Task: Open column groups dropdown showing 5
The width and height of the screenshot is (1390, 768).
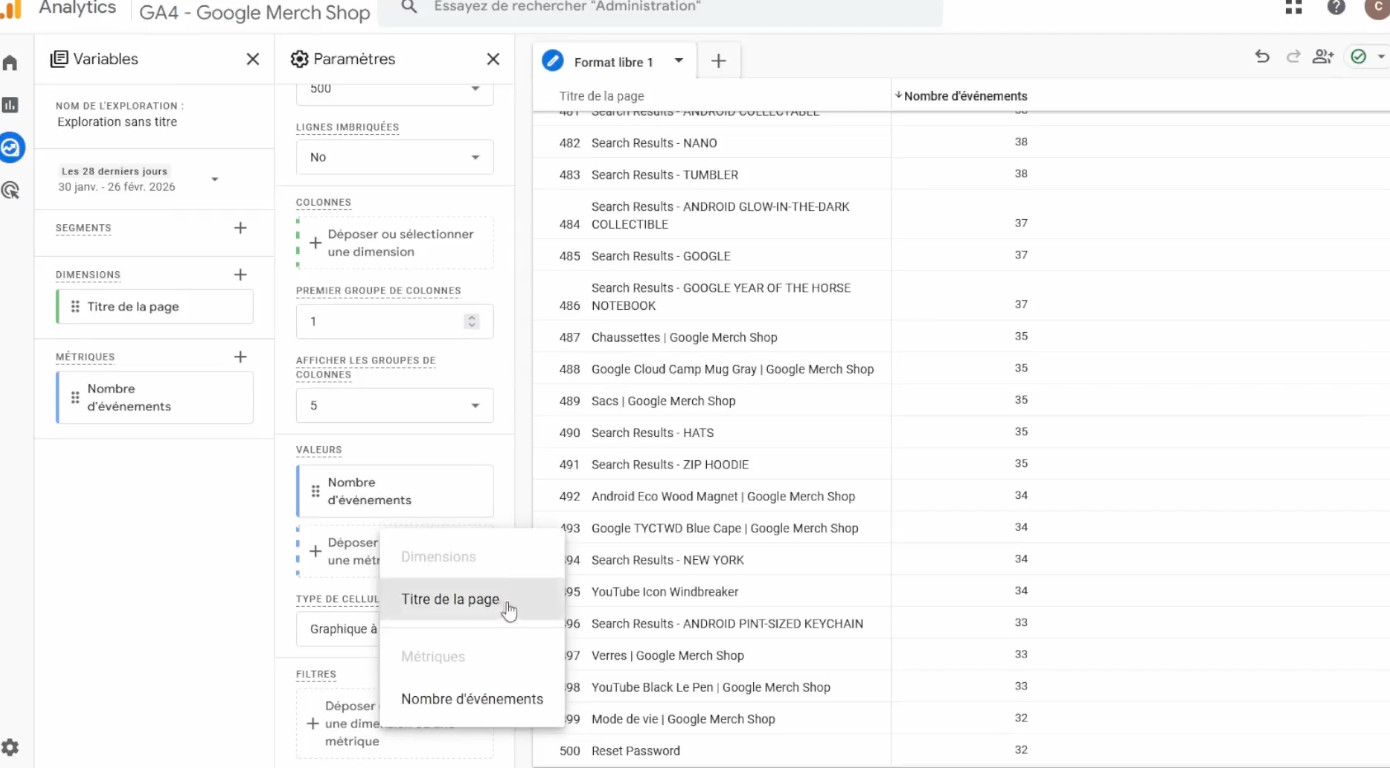Action: [x=394, y=406]
